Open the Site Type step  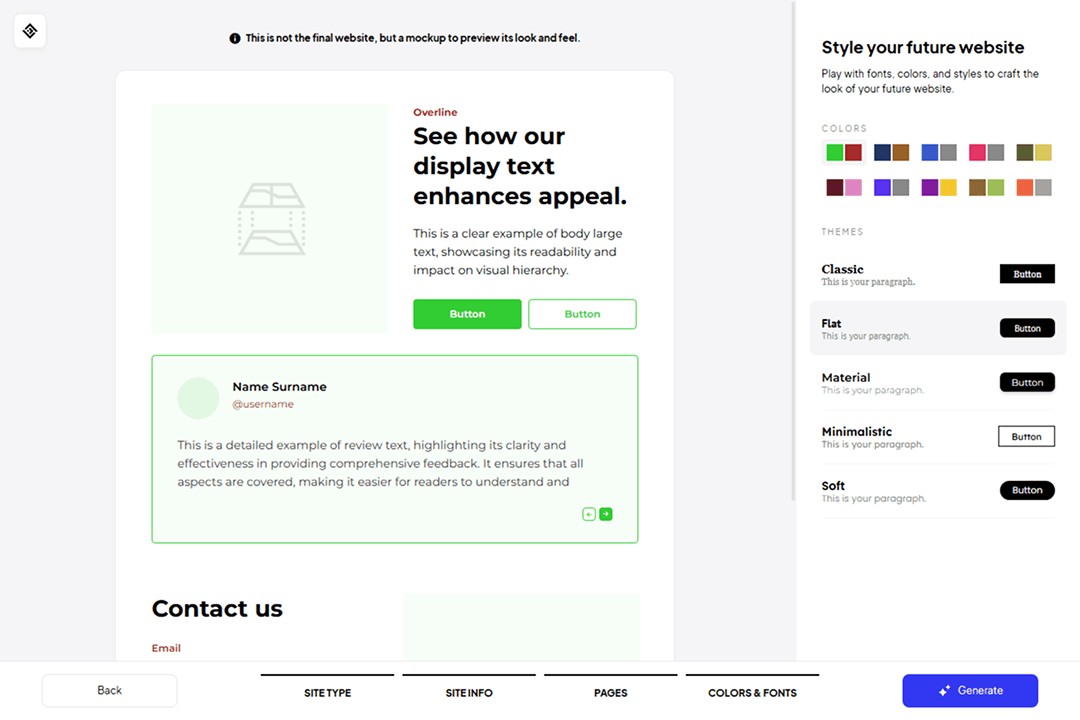[x=328, y=692]
